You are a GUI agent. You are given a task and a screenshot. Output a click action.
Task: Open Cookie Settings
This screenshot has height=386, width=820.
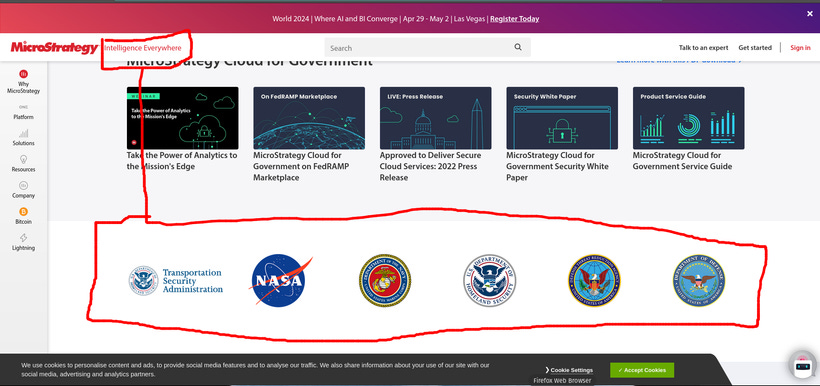[569, 370]
